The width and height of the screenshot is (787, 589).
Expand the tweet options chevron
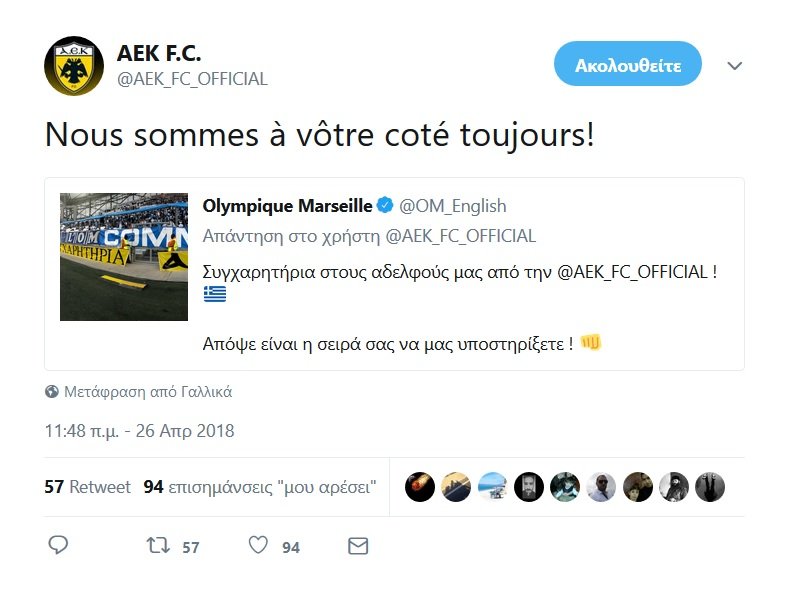point(735,66)
